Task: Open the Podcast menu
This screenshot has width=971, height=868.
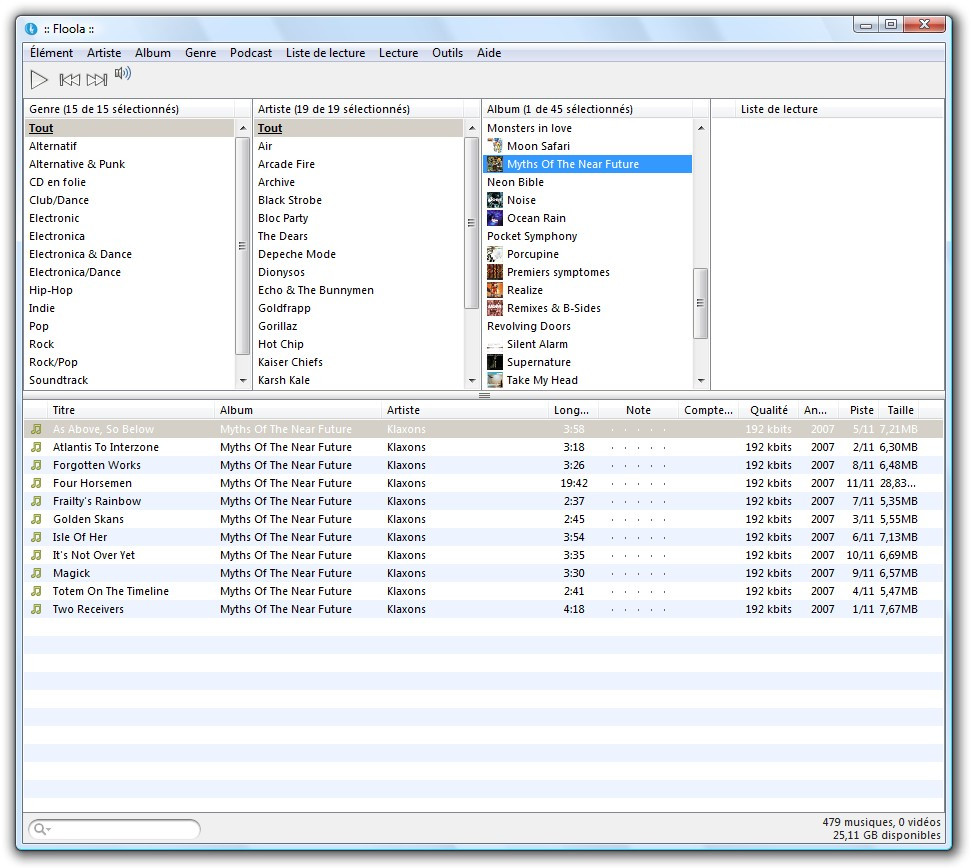Action: coord(251,53)
